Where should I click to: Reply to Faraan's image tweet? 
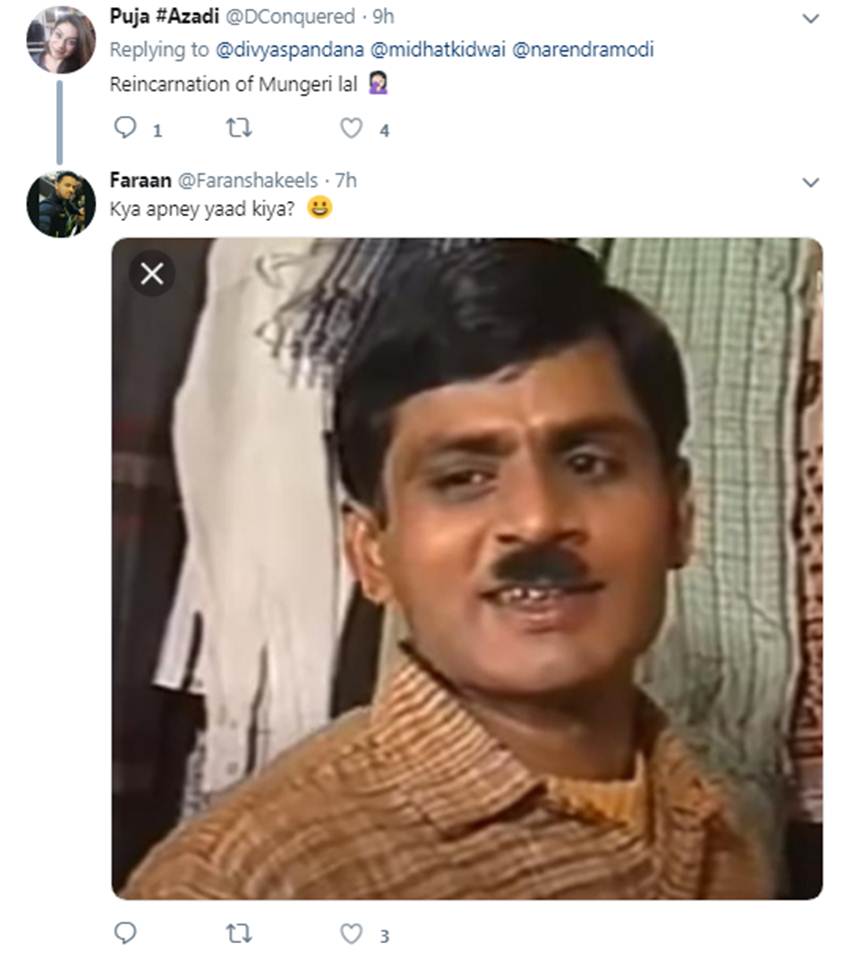125,933
